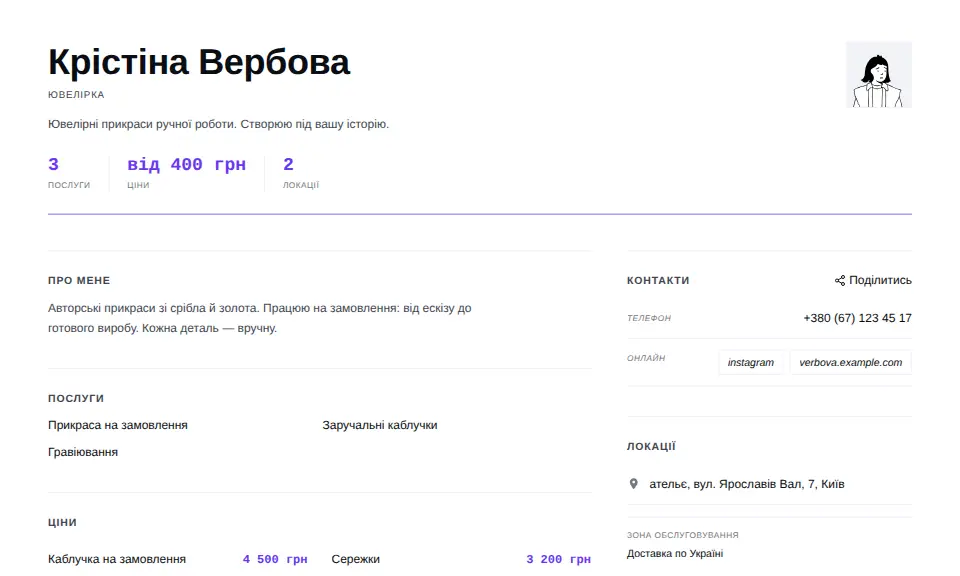Click the '3' послуги stat value
The height and width of the screenshot is (576, 960).
[53, 164]
